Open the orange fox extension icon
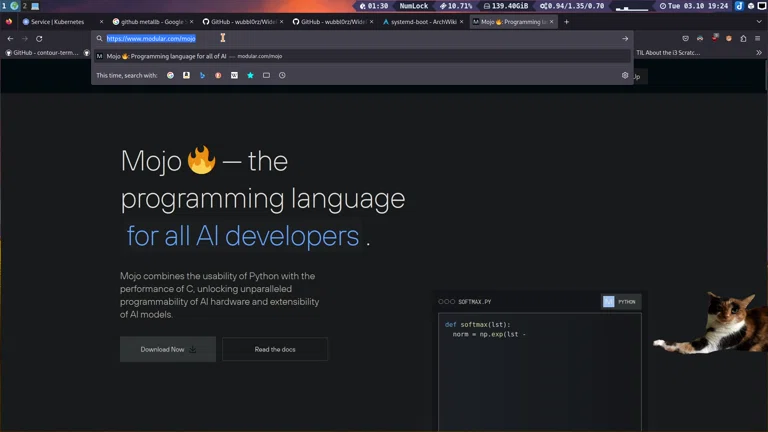The width and height of the screenshot is (768, 432). pos(729,39)
